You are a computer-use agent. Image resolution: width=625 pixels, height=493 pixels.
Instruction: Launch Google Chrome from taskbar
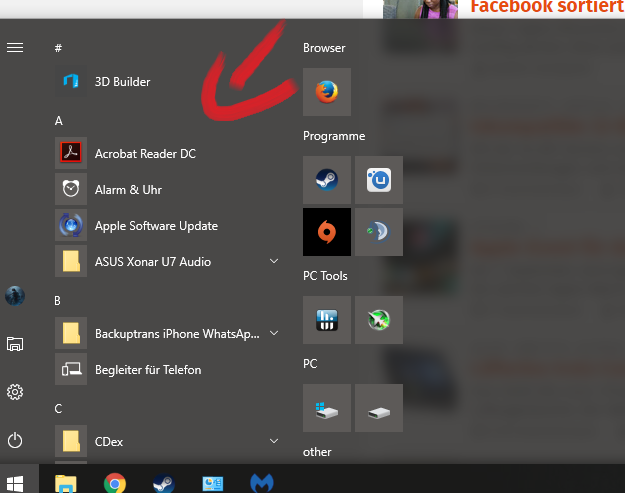pyautogui.click(x=115, y=483)
